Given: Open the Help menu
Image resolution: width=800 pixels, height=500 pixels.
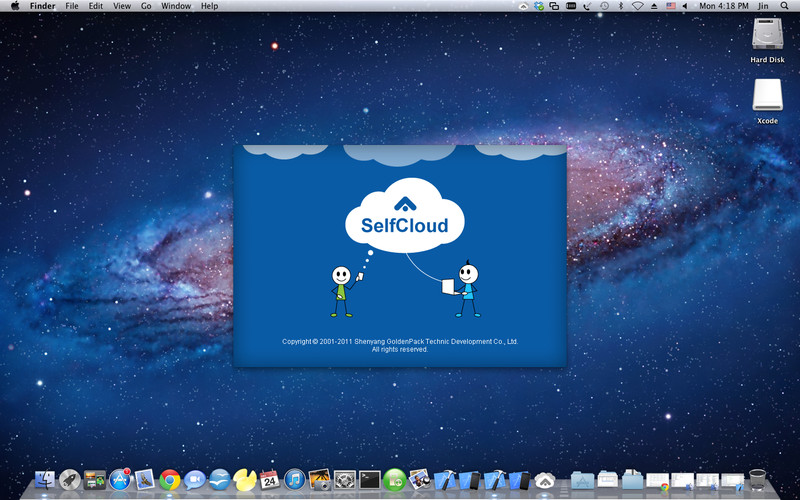Looking at the screenshot, I should pos(209,6).
